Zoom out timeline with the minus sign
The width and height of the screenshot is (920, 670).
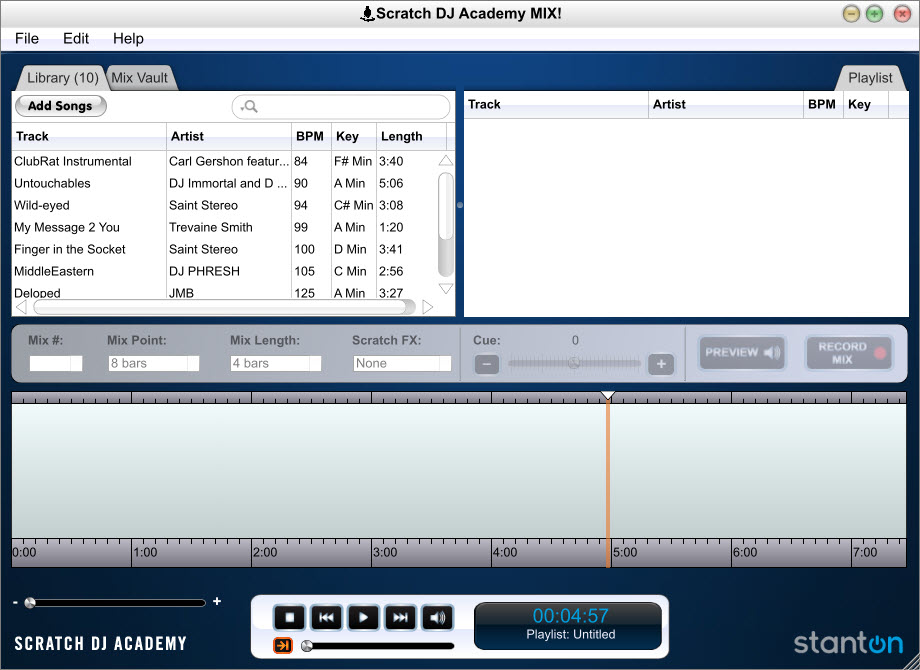point(15,602)
